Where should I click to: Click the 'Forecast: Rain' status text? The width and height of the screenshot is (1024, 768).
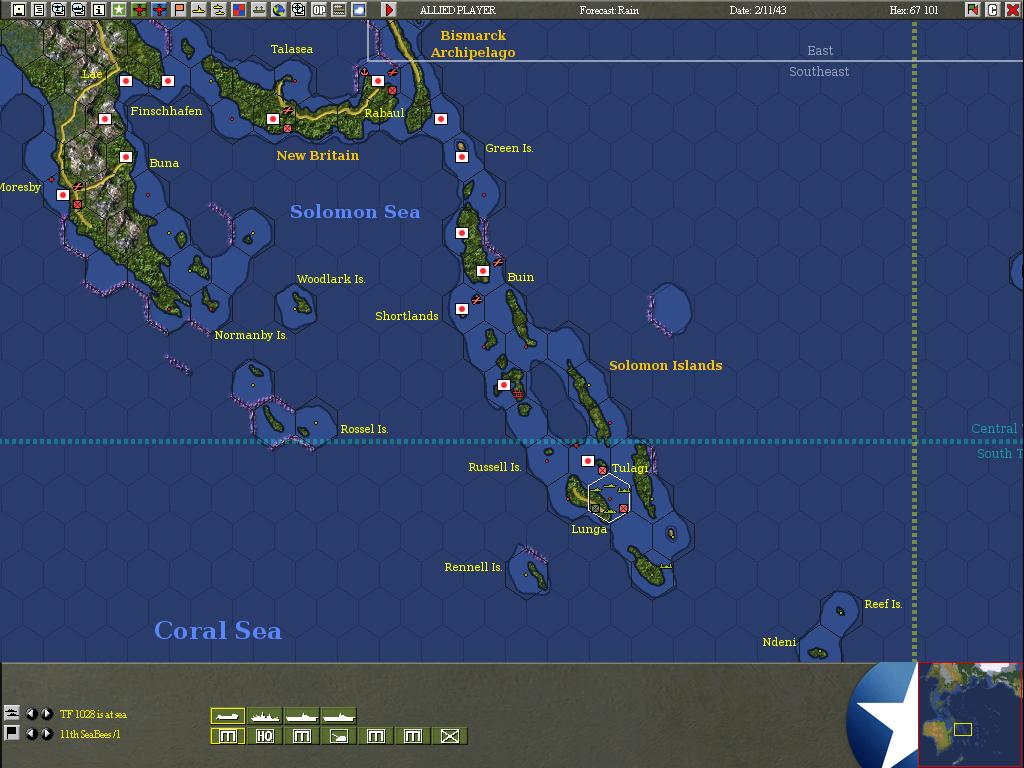(x=609, y=10)
